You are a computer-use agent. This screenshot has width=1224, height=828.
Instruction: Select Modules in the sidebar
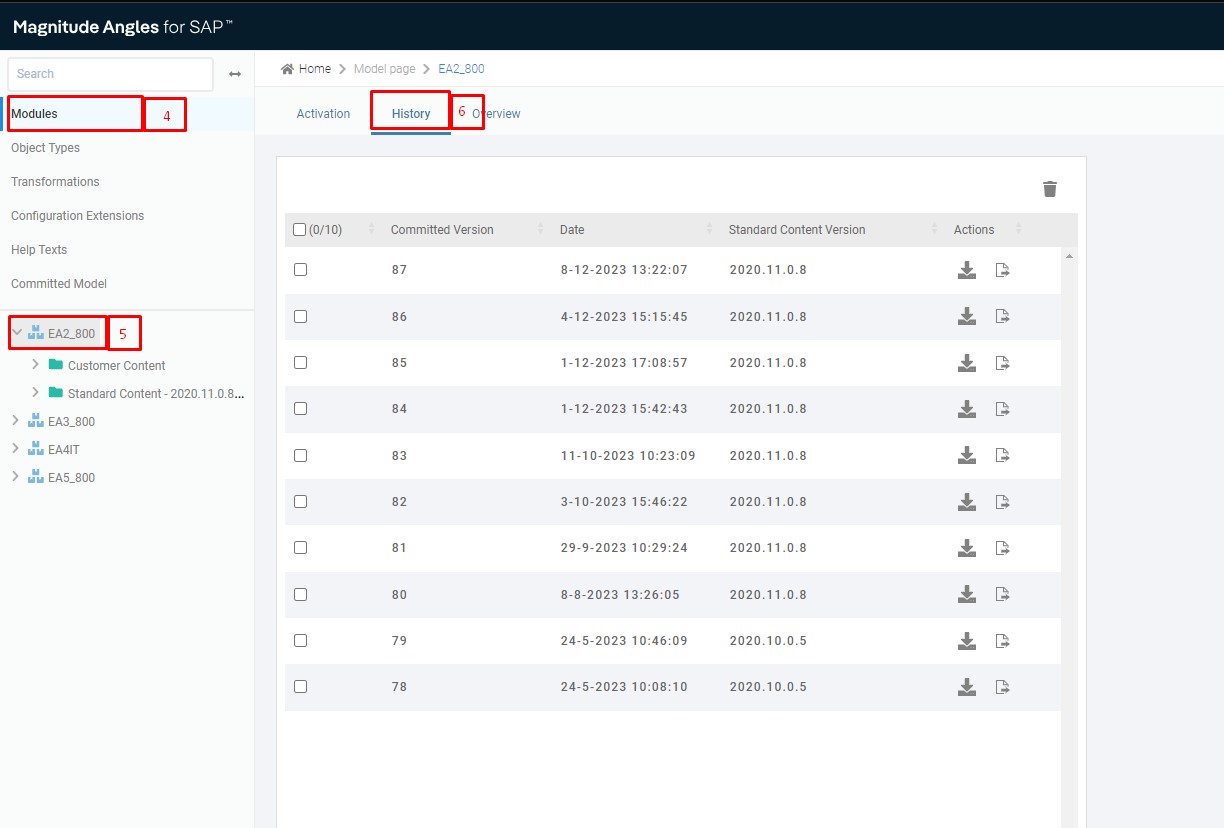click(x=34, y=114)
